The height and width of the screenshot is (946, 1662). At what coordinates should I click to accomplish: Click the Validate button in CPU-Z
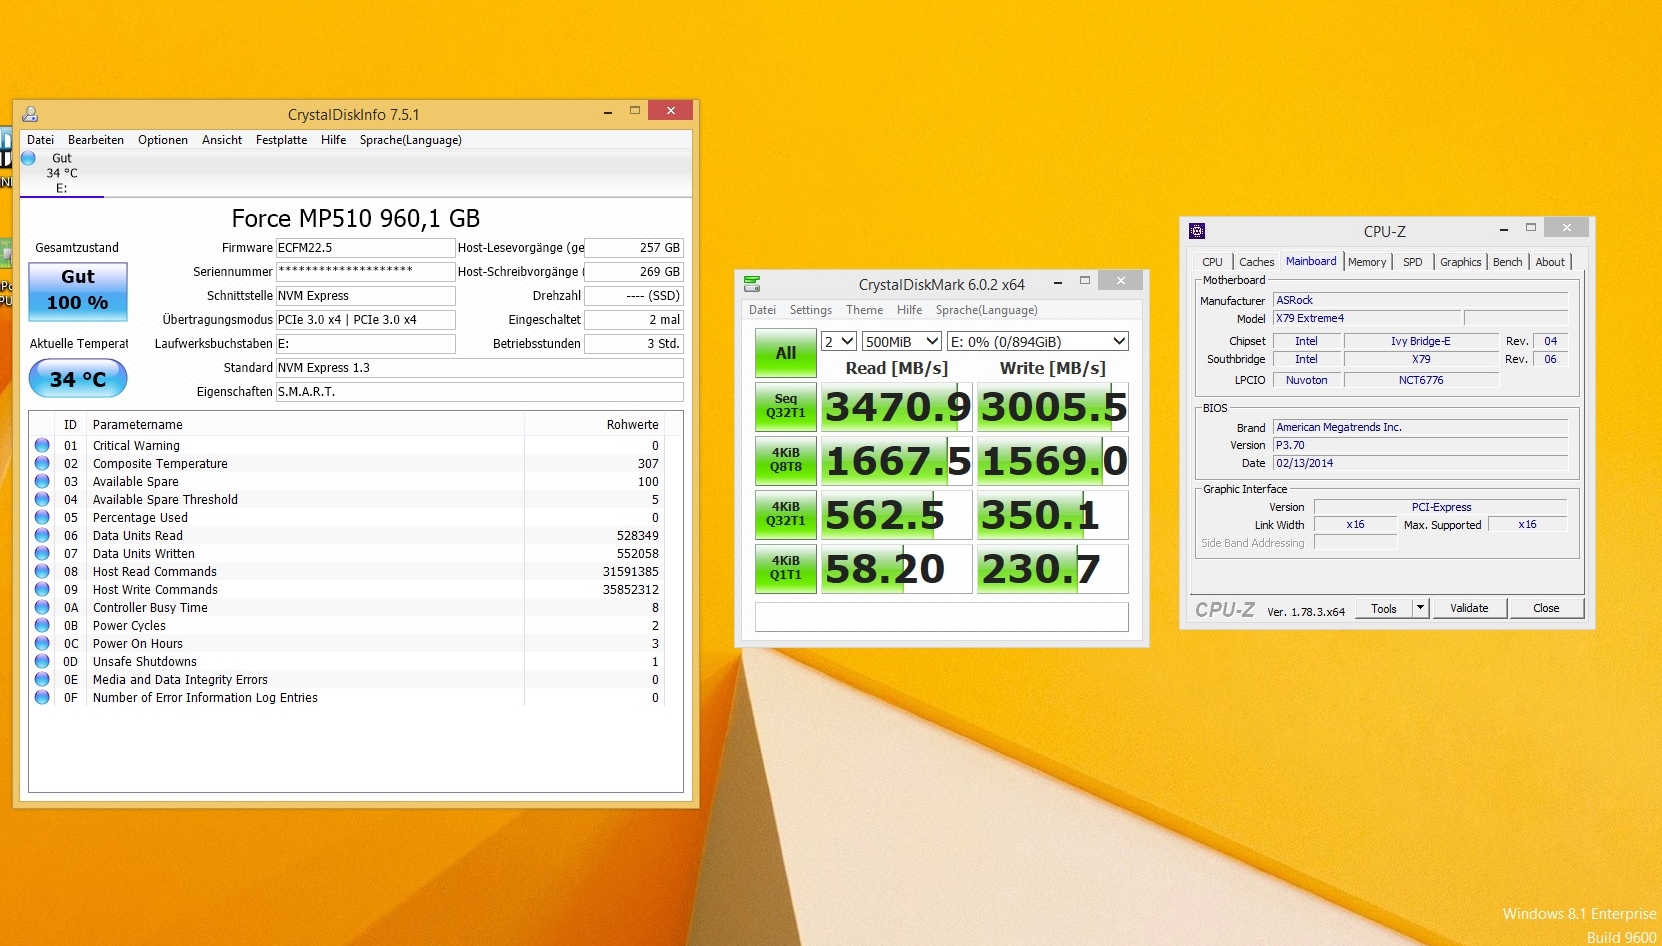1469,608
